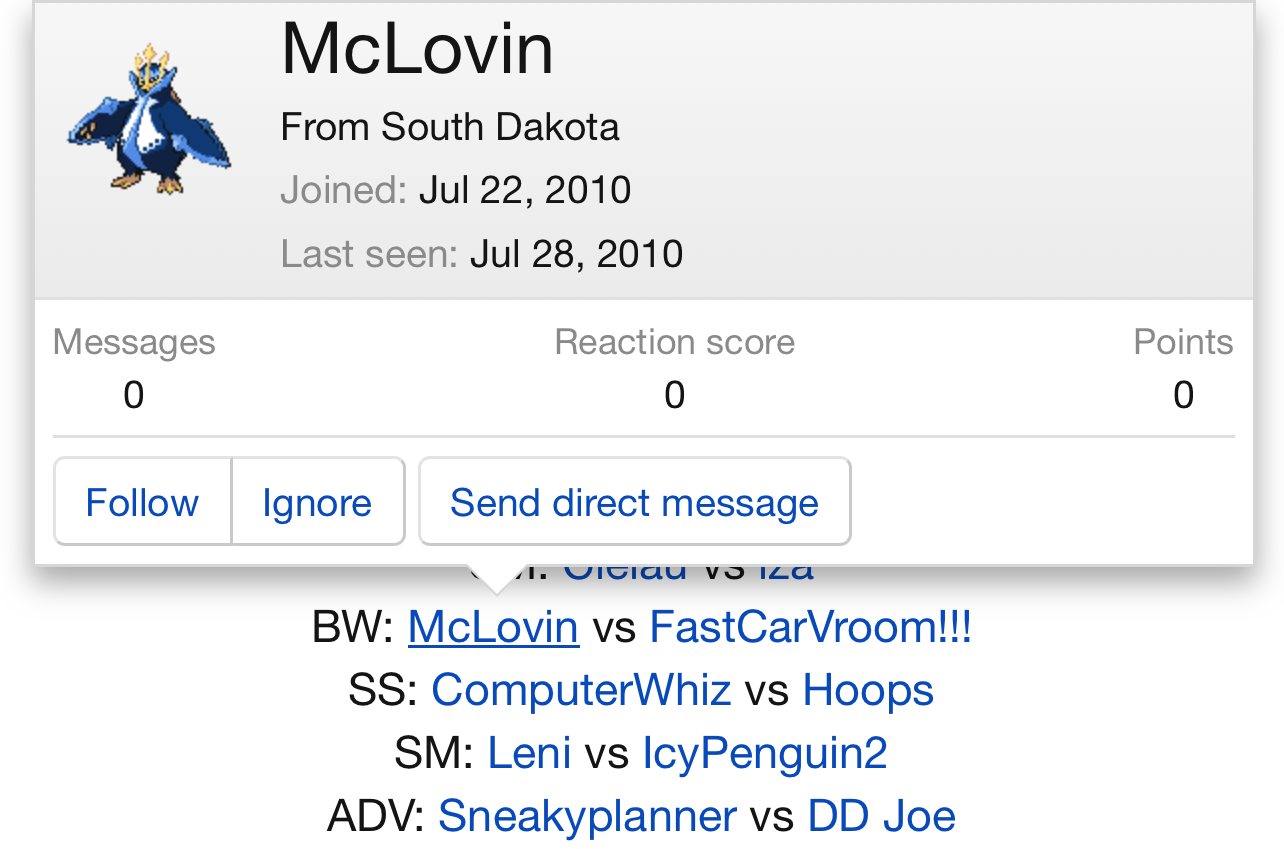Click the Reaction score value

point(675,396)
